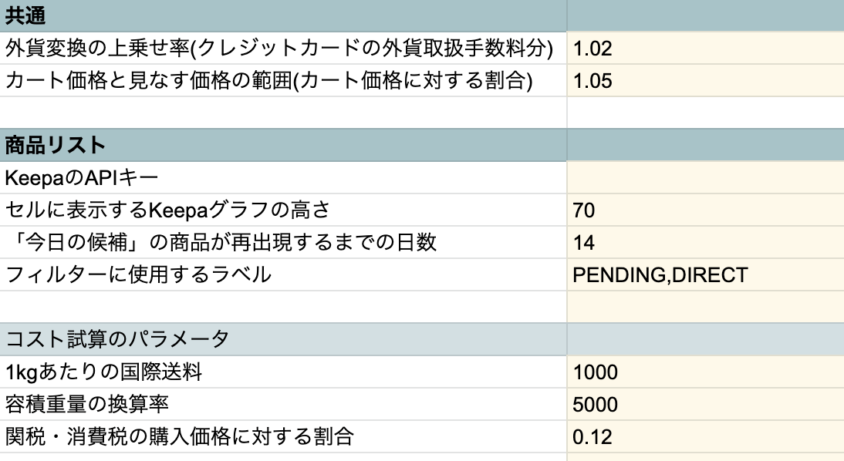844x461 pixels.
Task: Select the 外貨変換の上乗せ率 label cell
Action: (283, 48)
